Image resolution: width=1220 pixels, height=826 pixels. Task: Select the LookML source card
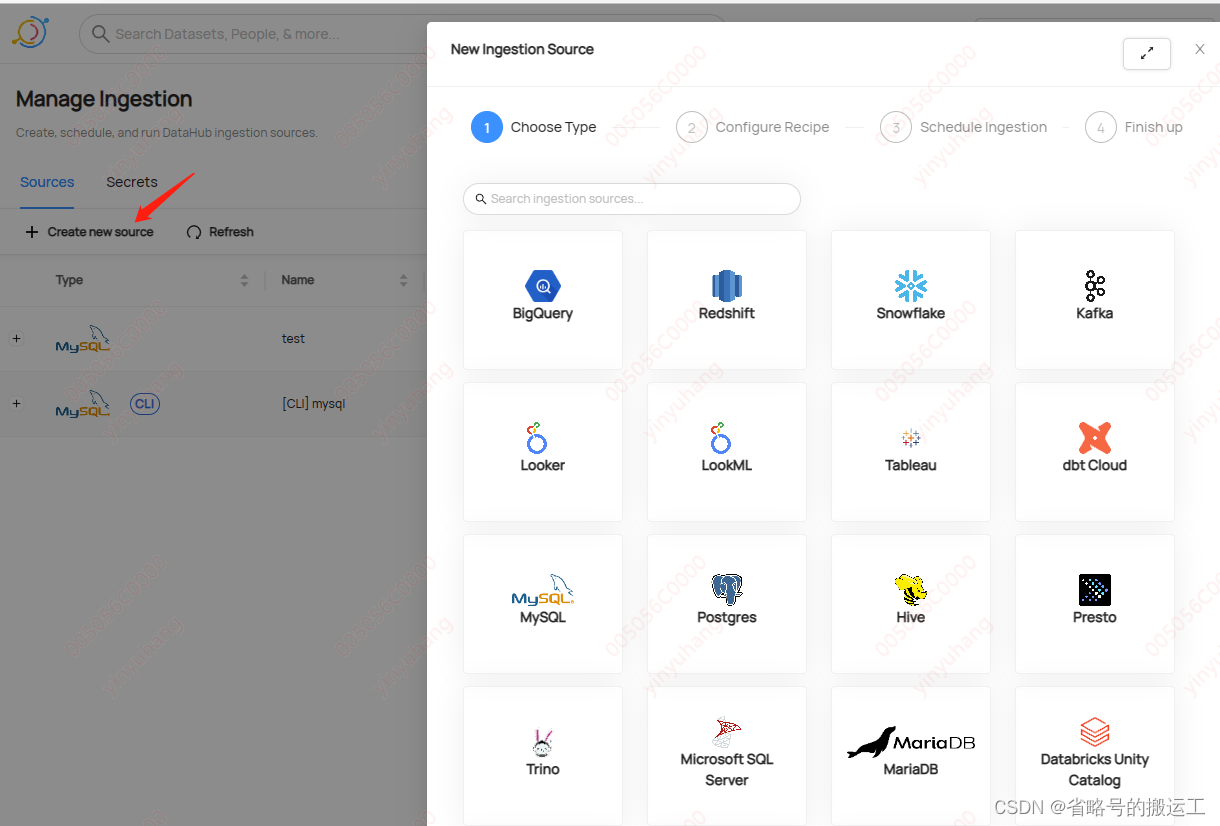727,451
